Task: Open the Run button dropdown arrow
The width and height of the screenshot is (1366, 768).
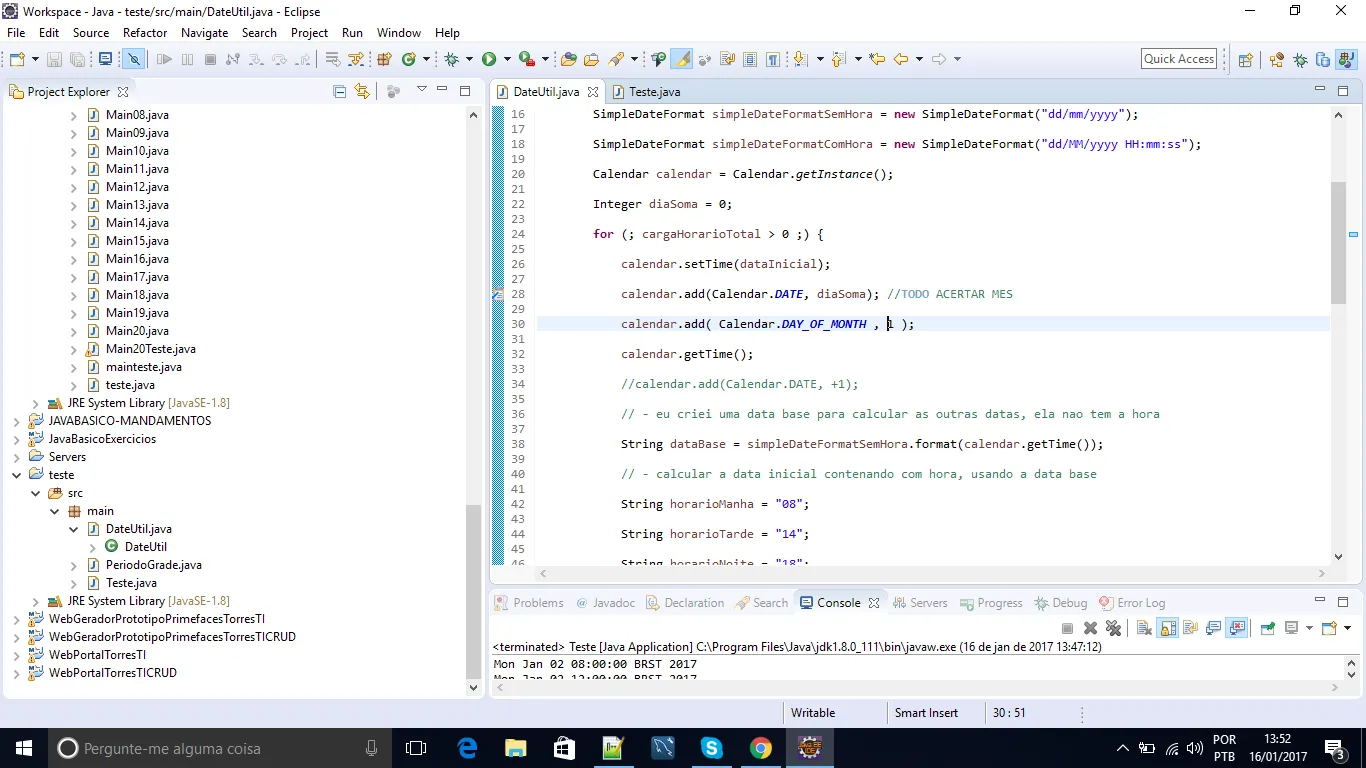Action: (507, 60)
